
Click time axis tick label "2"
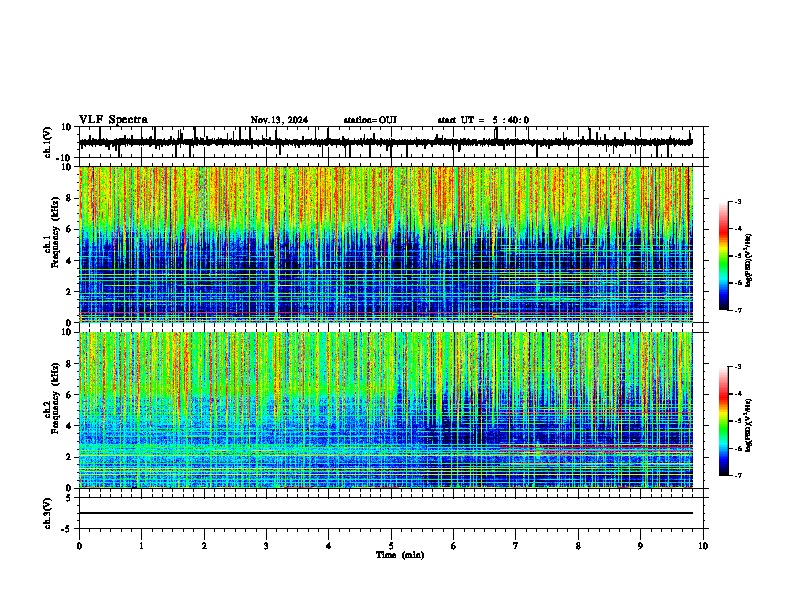pos(204,546)
